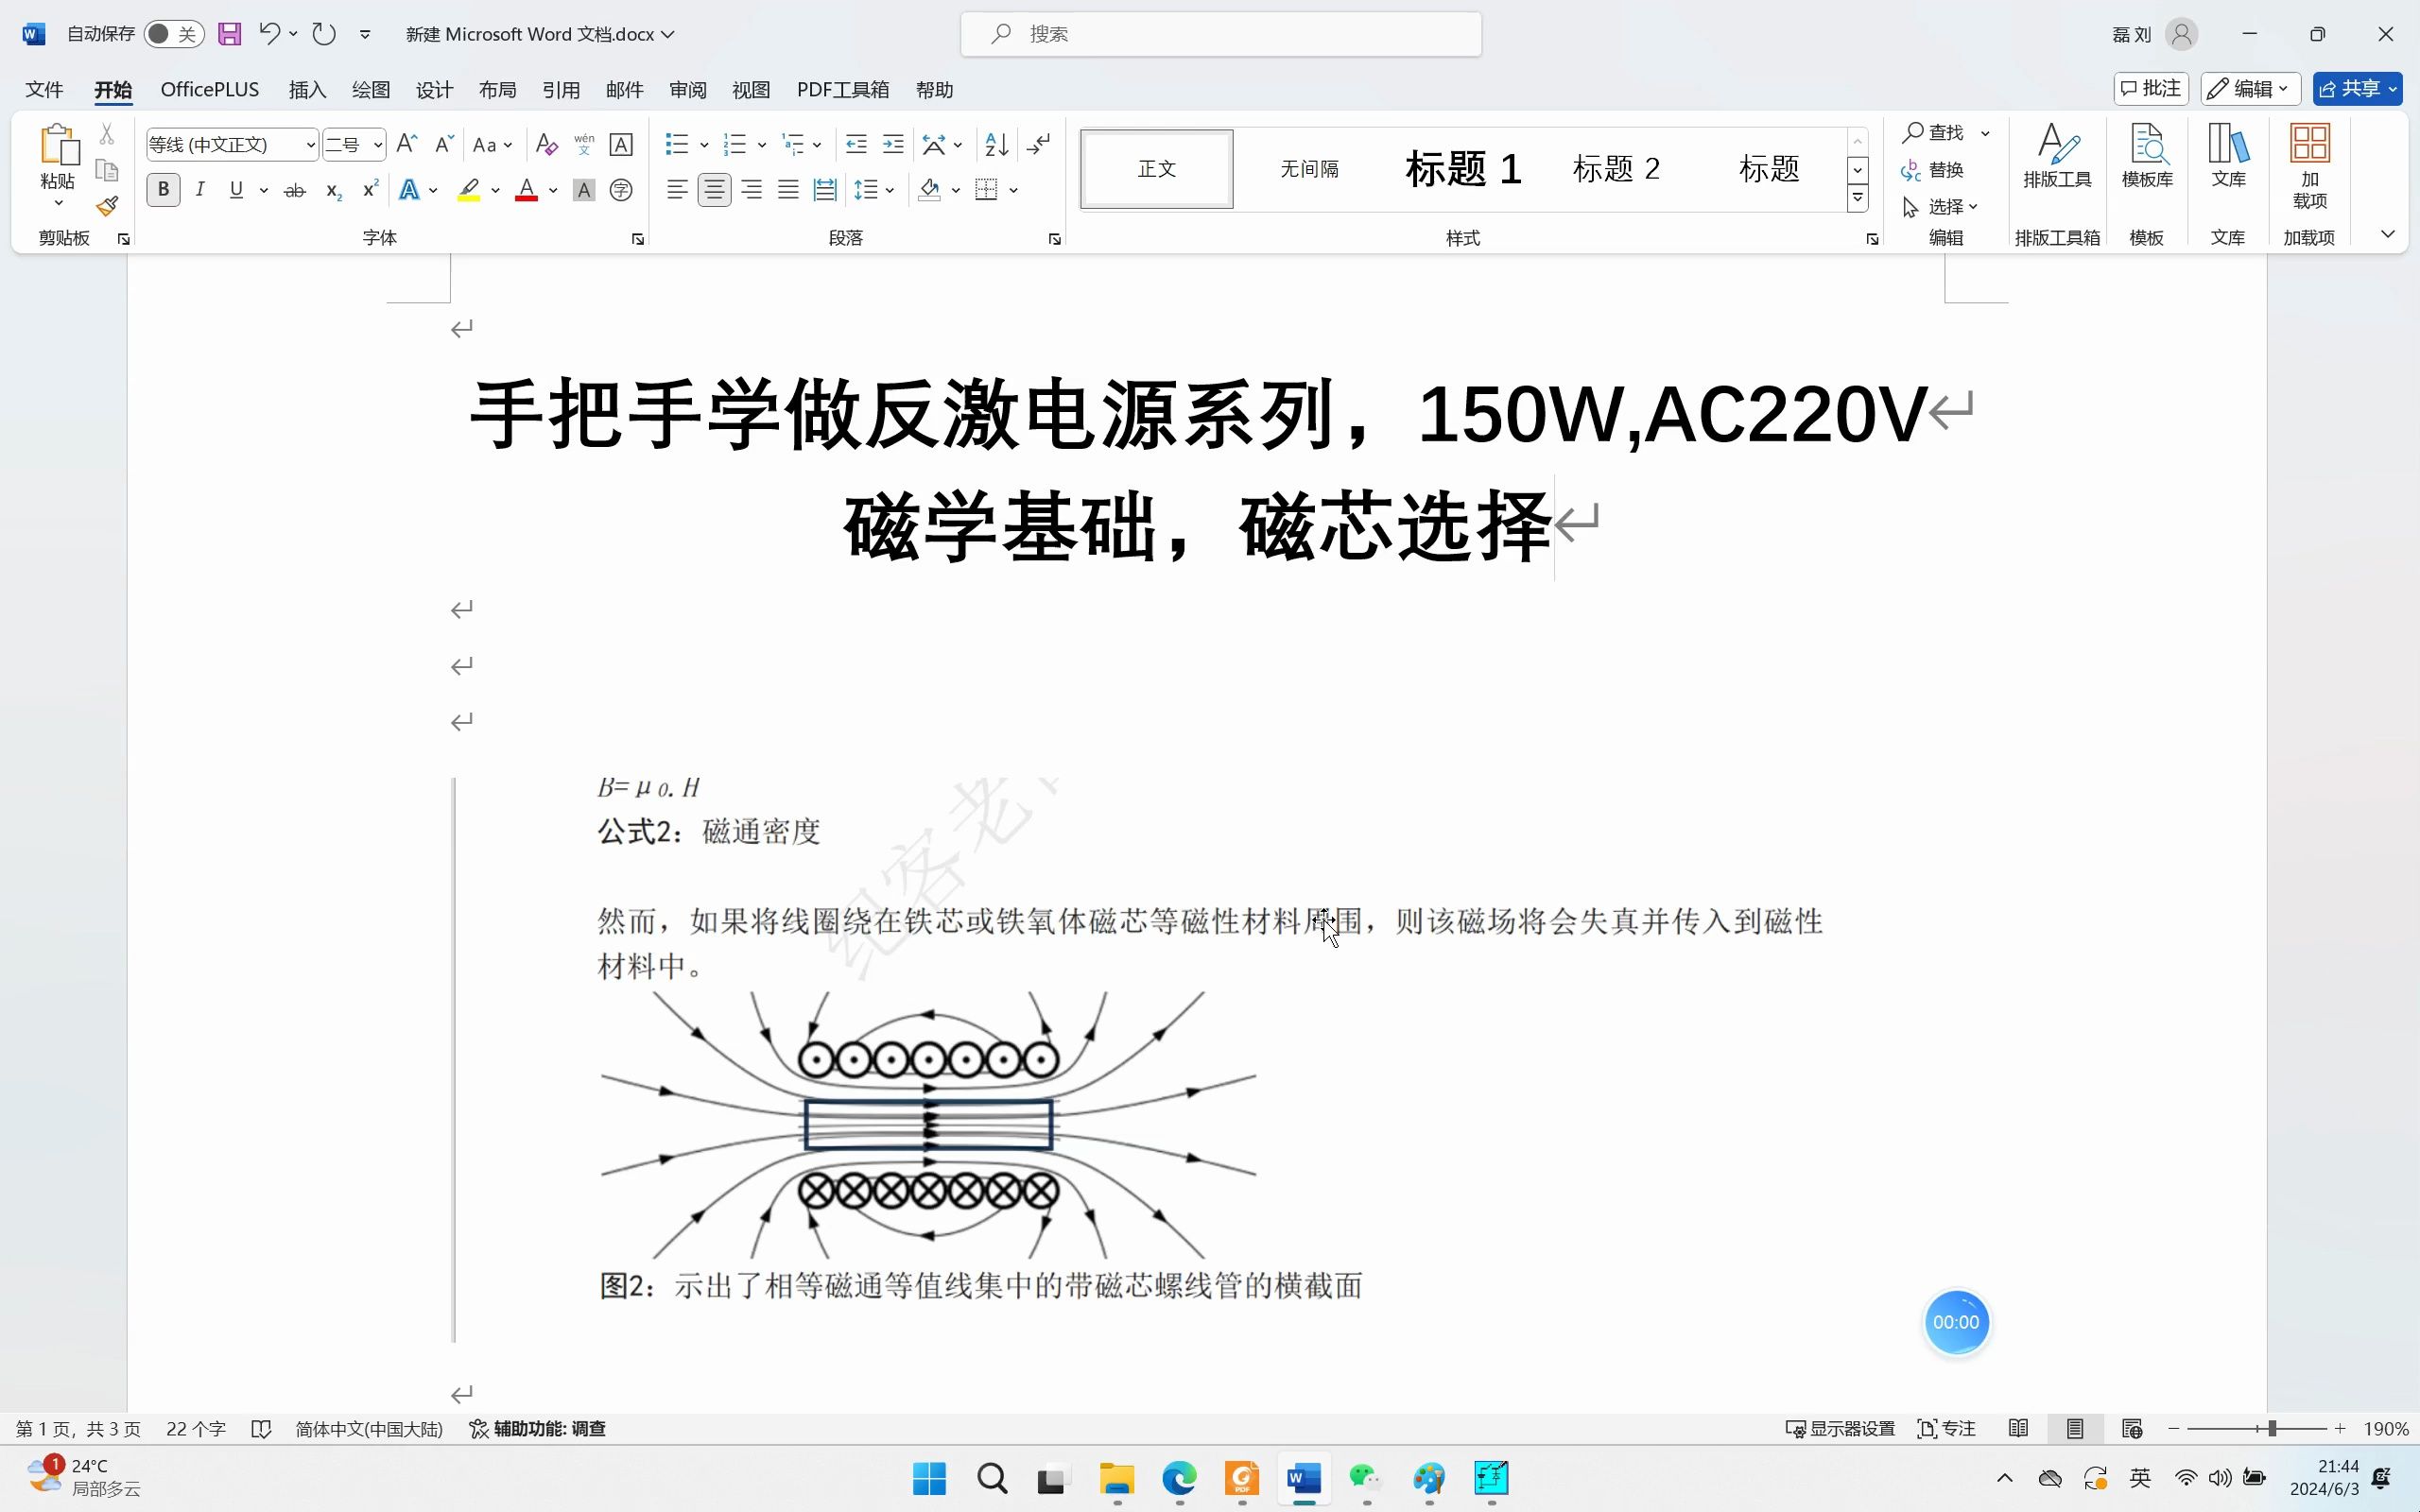Center align the text
2420x1512 pixels.
(x=714, y=190)
